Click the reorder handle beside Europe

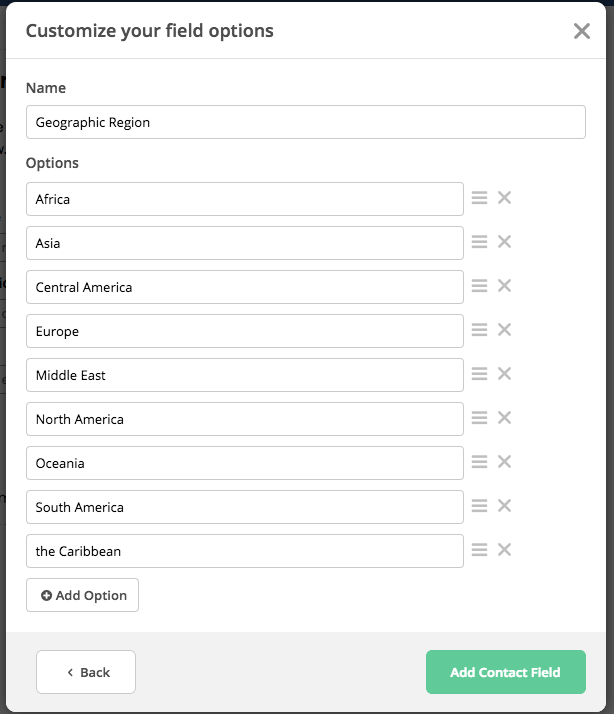(479, 330)
